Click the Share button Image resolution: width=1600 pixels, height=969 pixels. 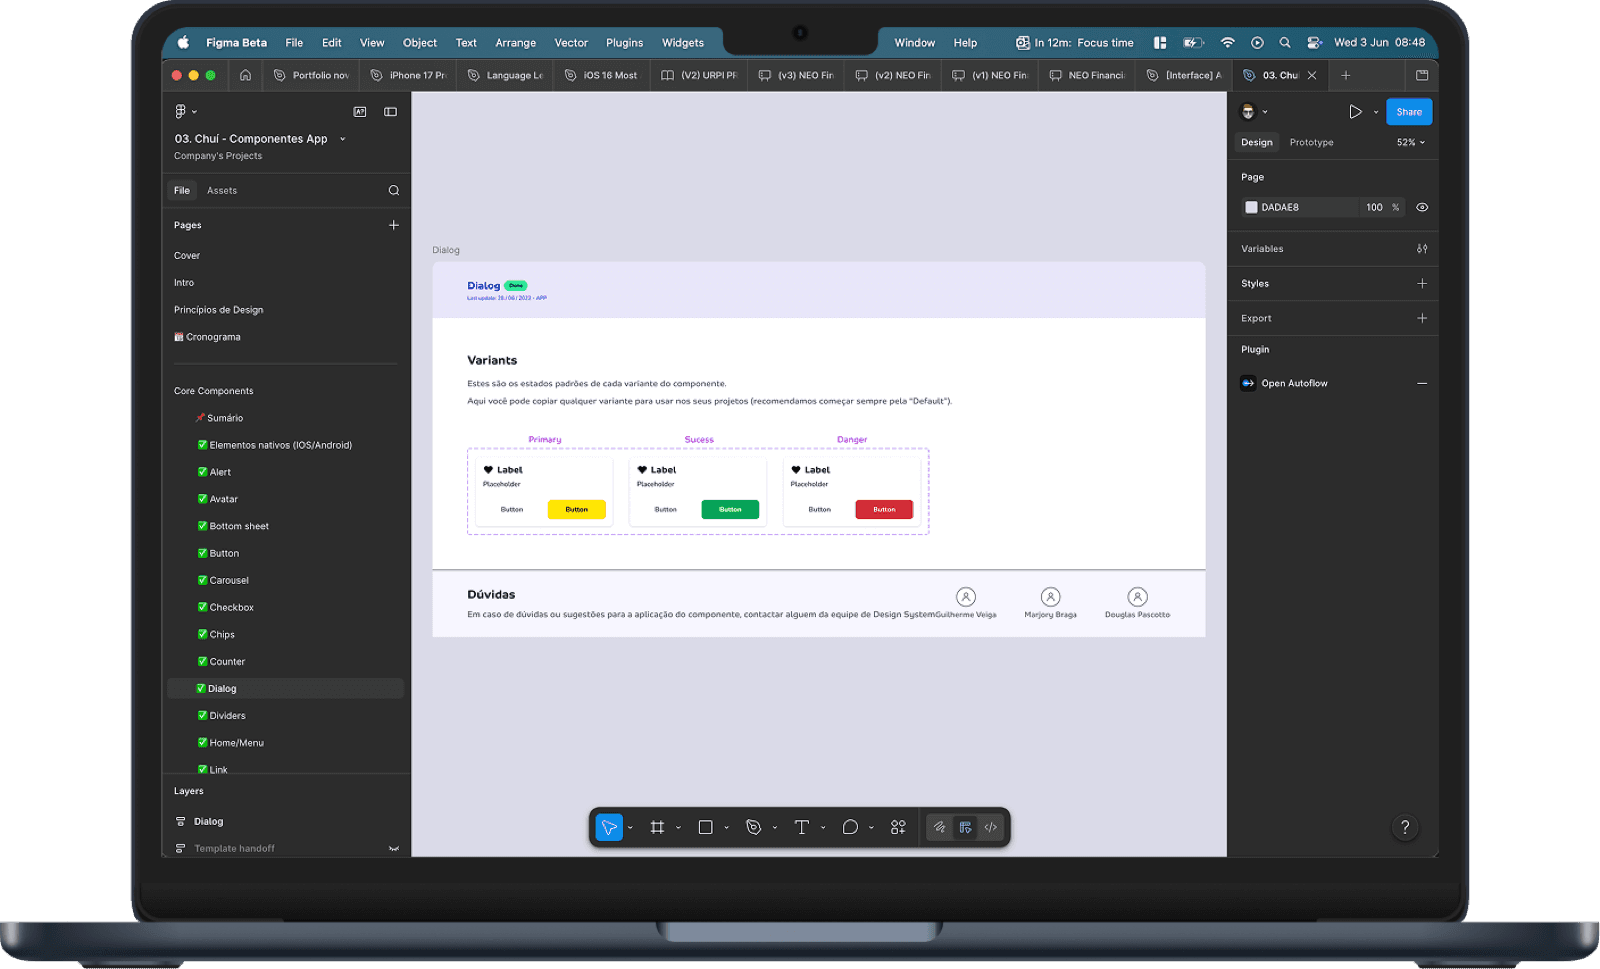[1409, 112]
